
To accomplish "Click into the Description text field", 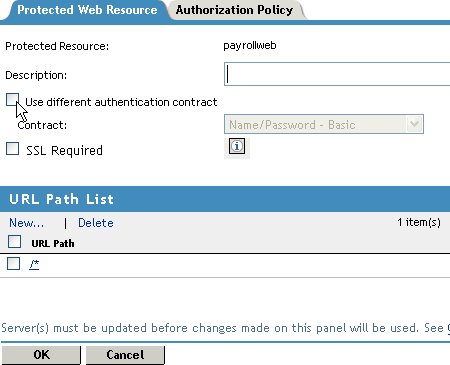I will click(x=337, y=74).
